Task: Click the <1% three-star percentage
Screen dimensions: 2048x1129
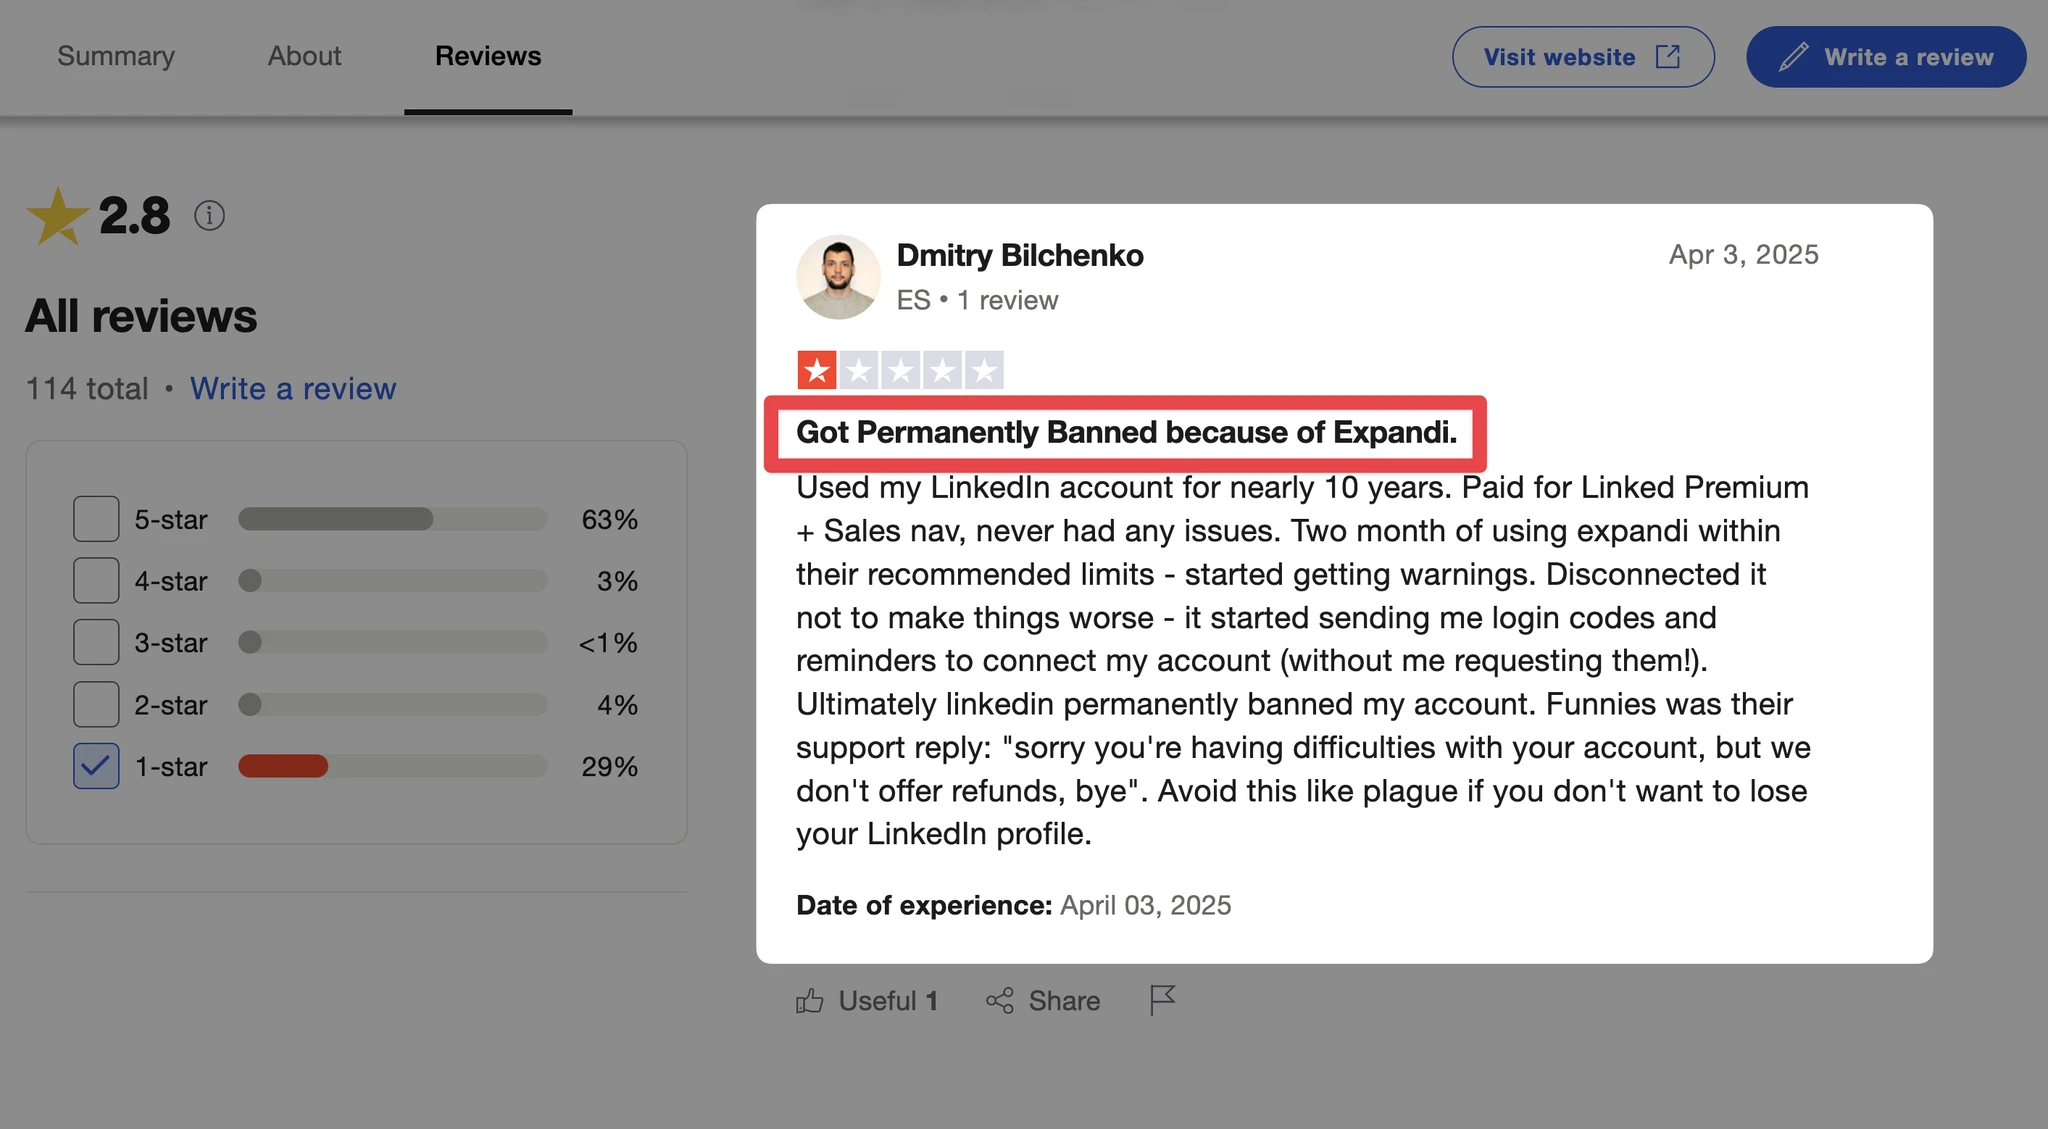Action: (x=608, y=642)
